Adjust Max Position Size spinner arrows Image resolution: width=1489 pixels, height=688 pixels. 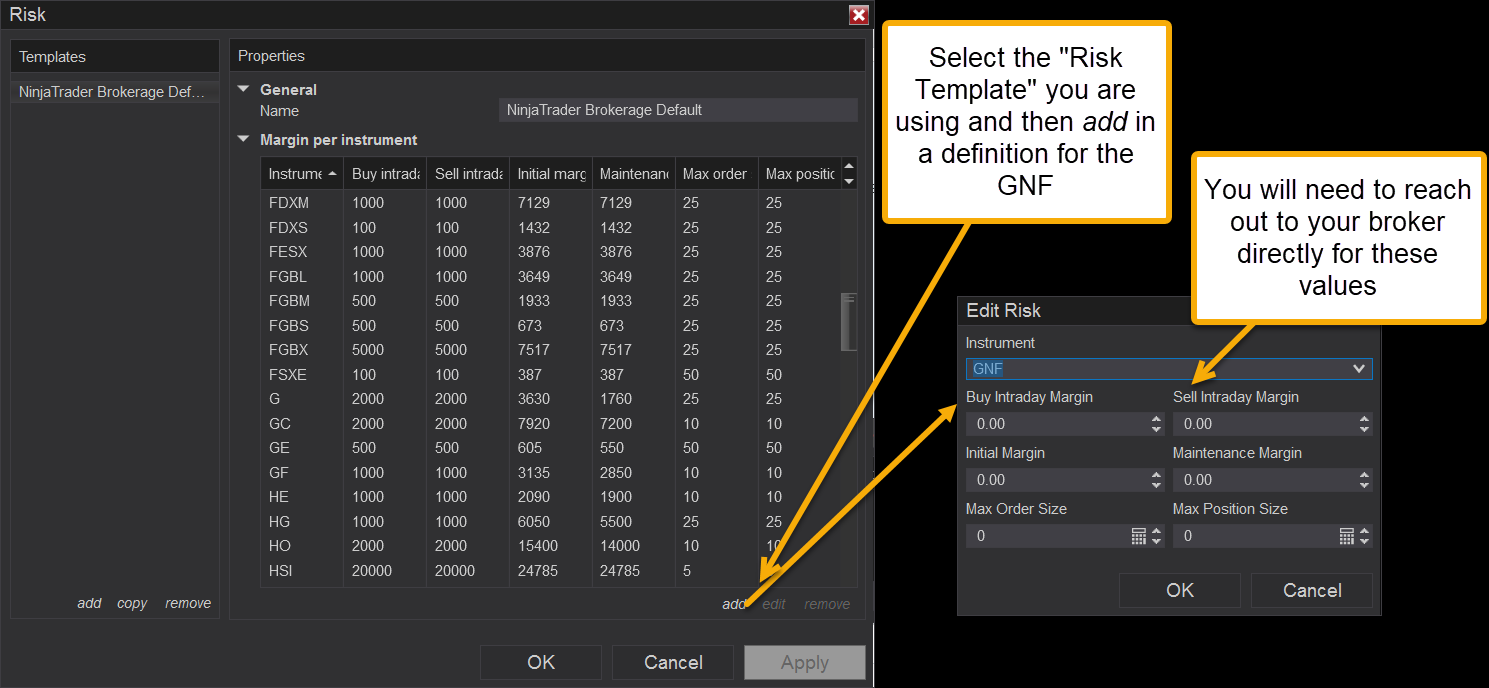tap(1365, 536)
